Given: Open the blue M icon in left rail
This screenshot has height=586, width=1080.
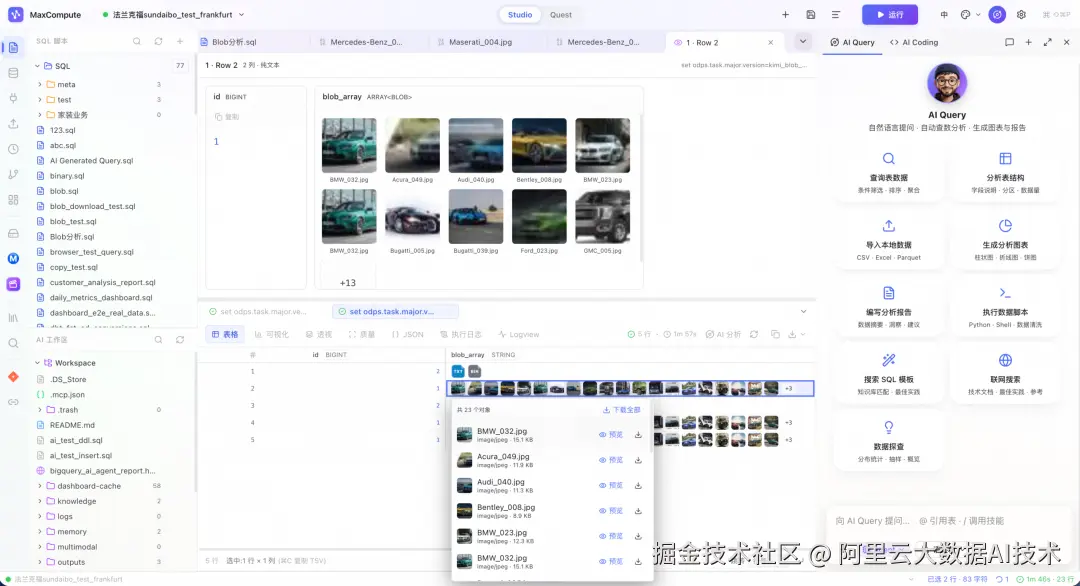Looking at the screenshot, I should (x=13, y=259).
